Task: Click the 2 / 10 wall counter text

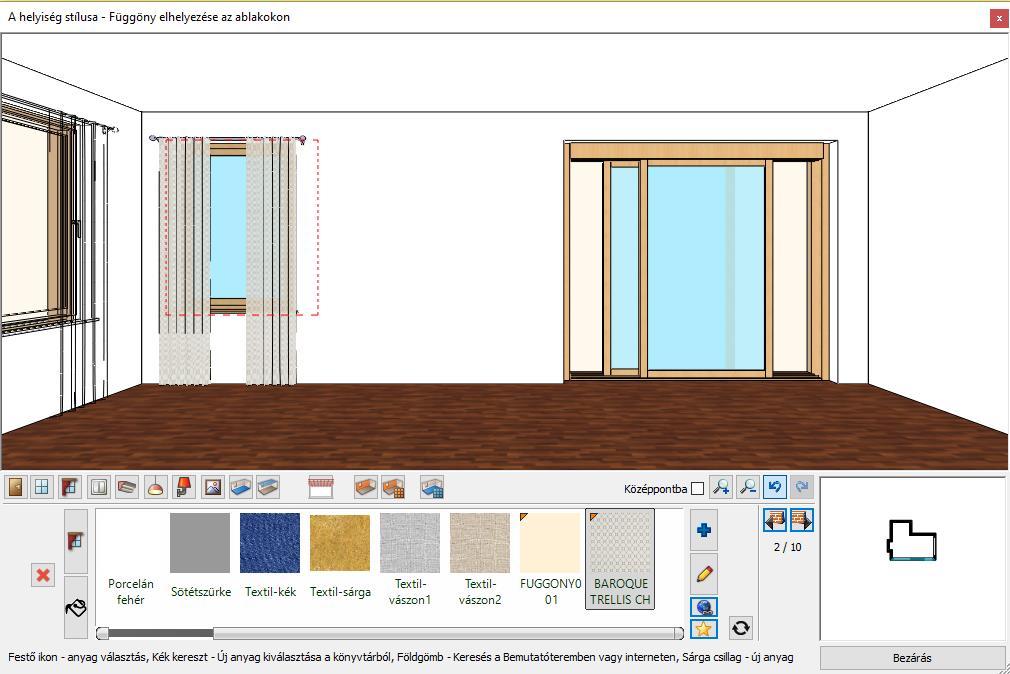Action: point(788,547)
